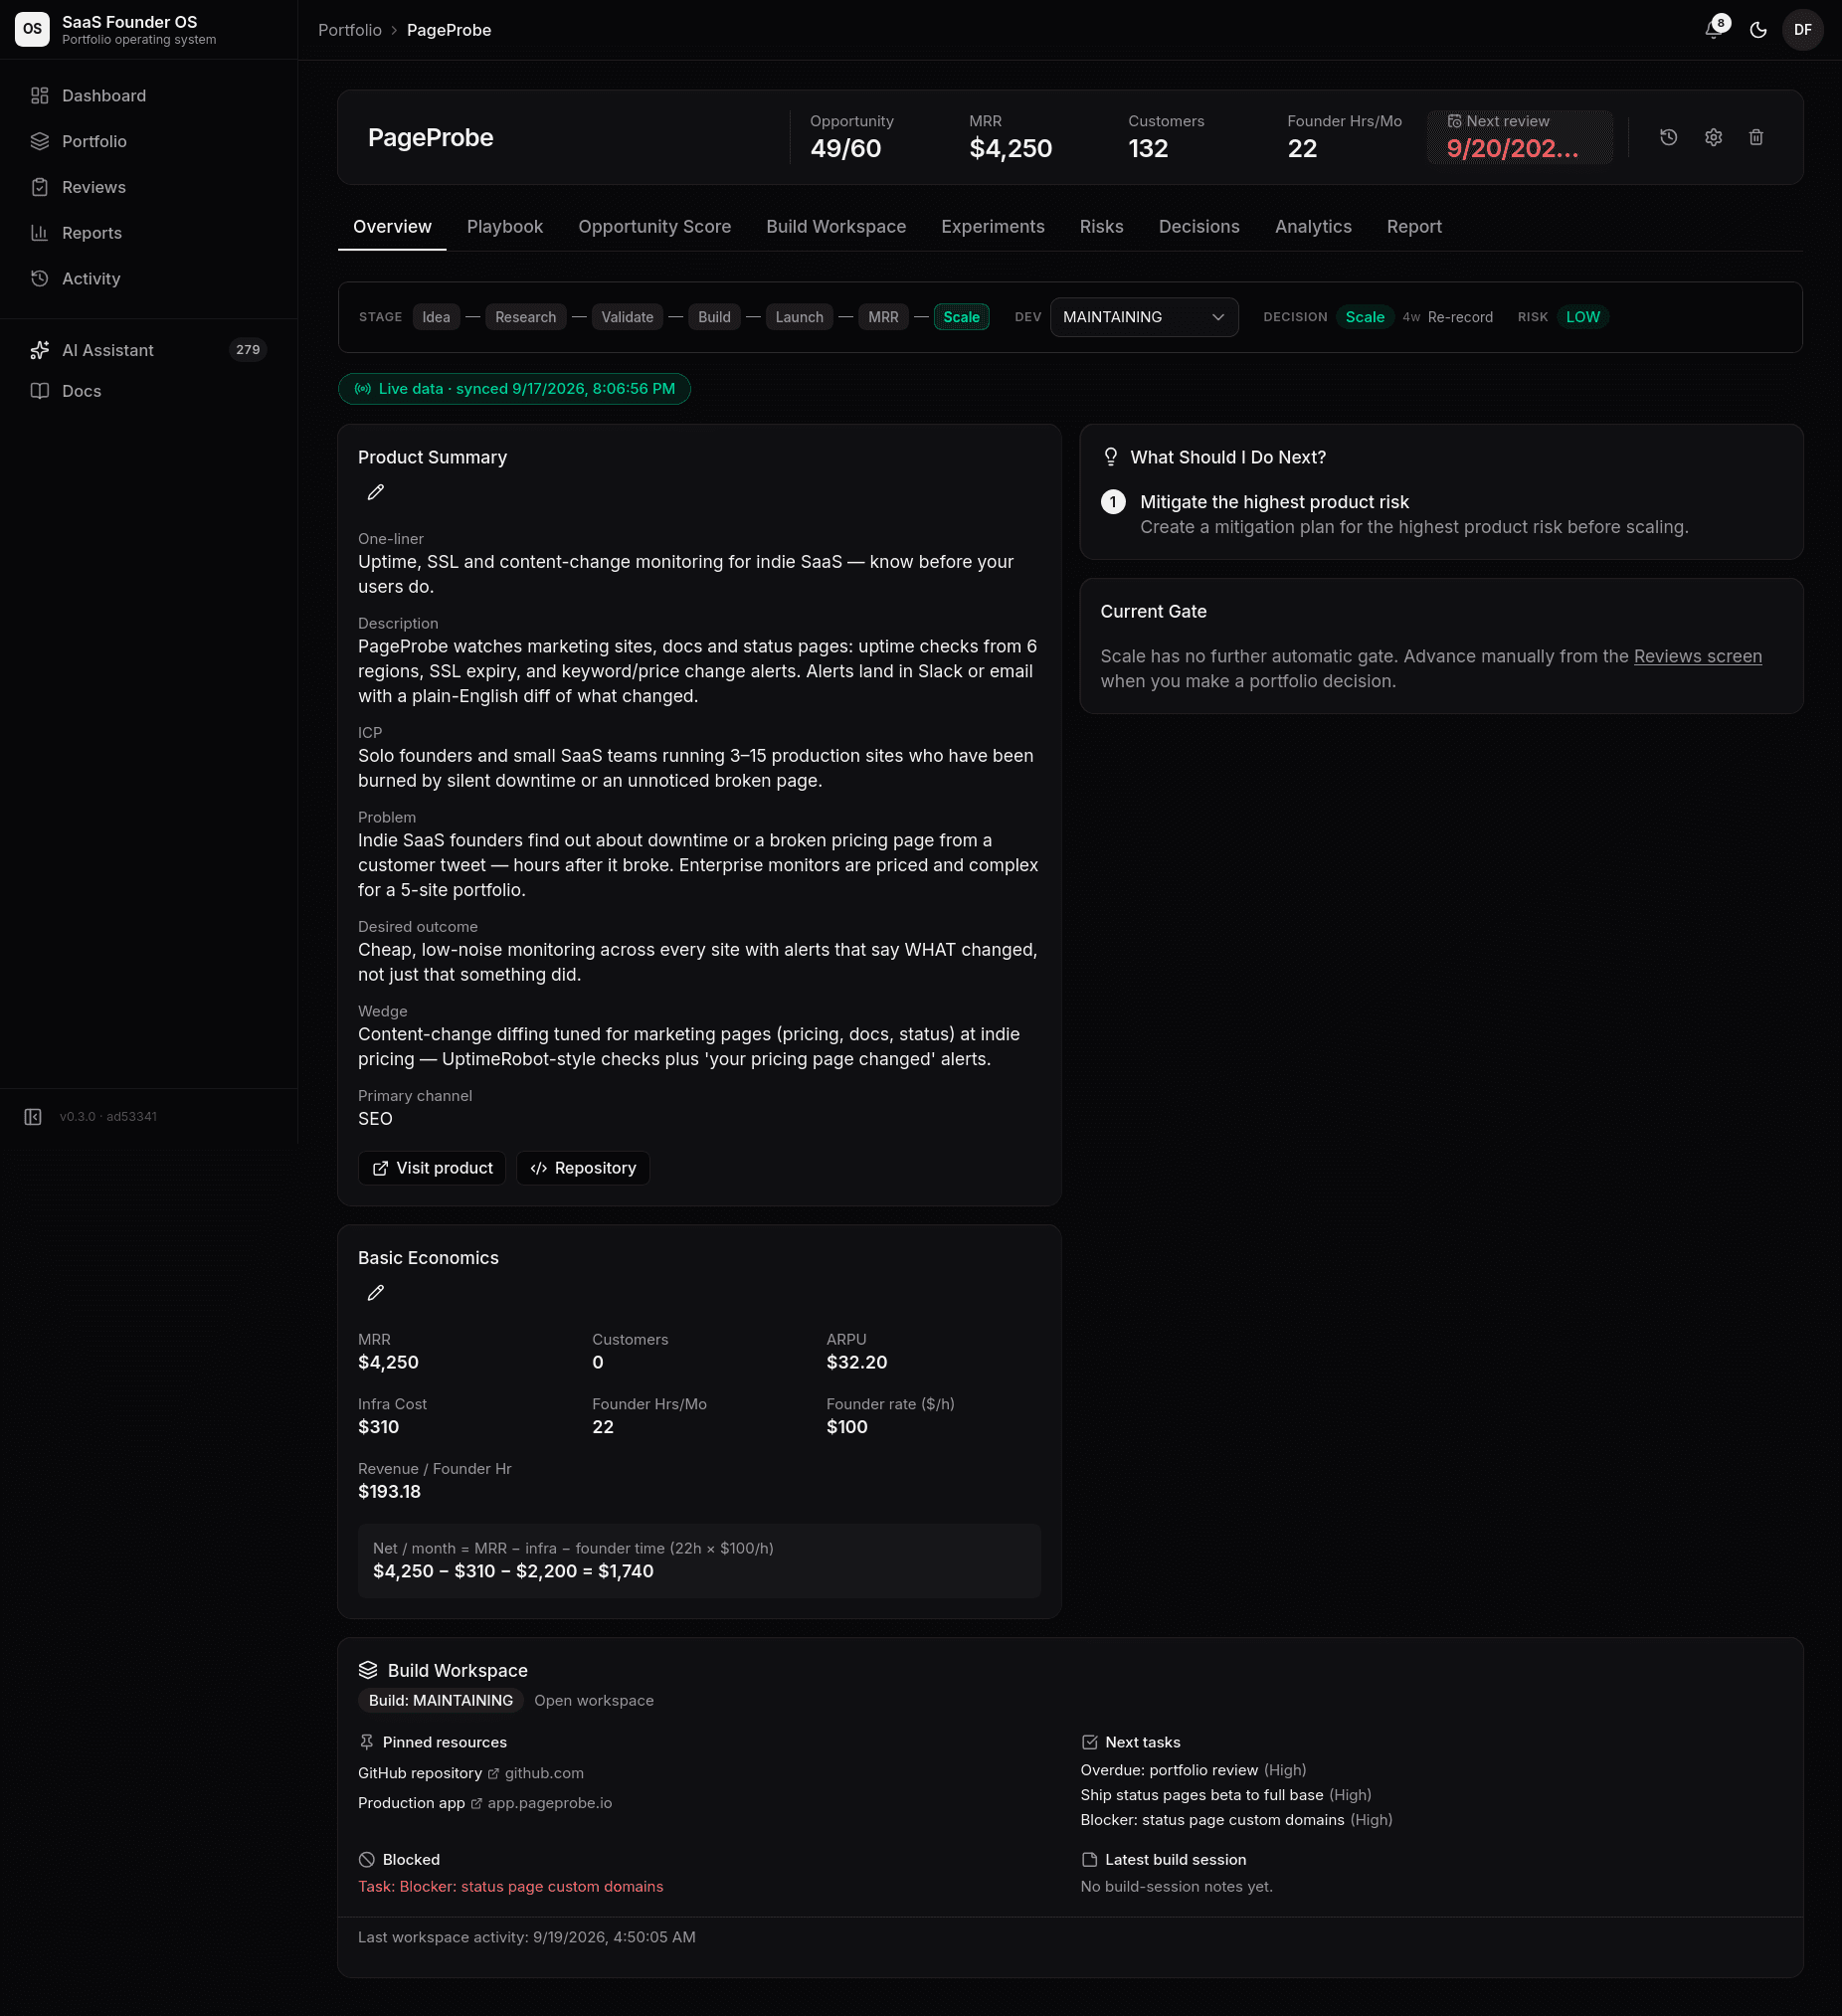1842x2016 pixels.
Task: Click the Latest build session note icon
Action: pyautogui.click(x=1089, y=1860)
